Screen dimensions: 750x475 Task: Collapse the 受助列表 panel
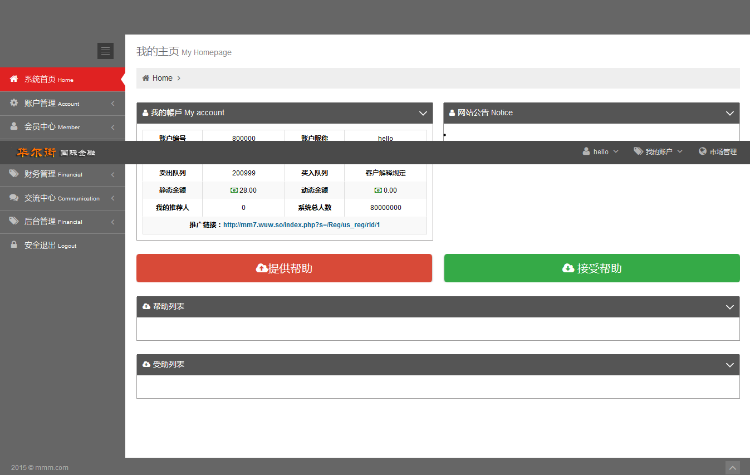click(x=730, y=365)
